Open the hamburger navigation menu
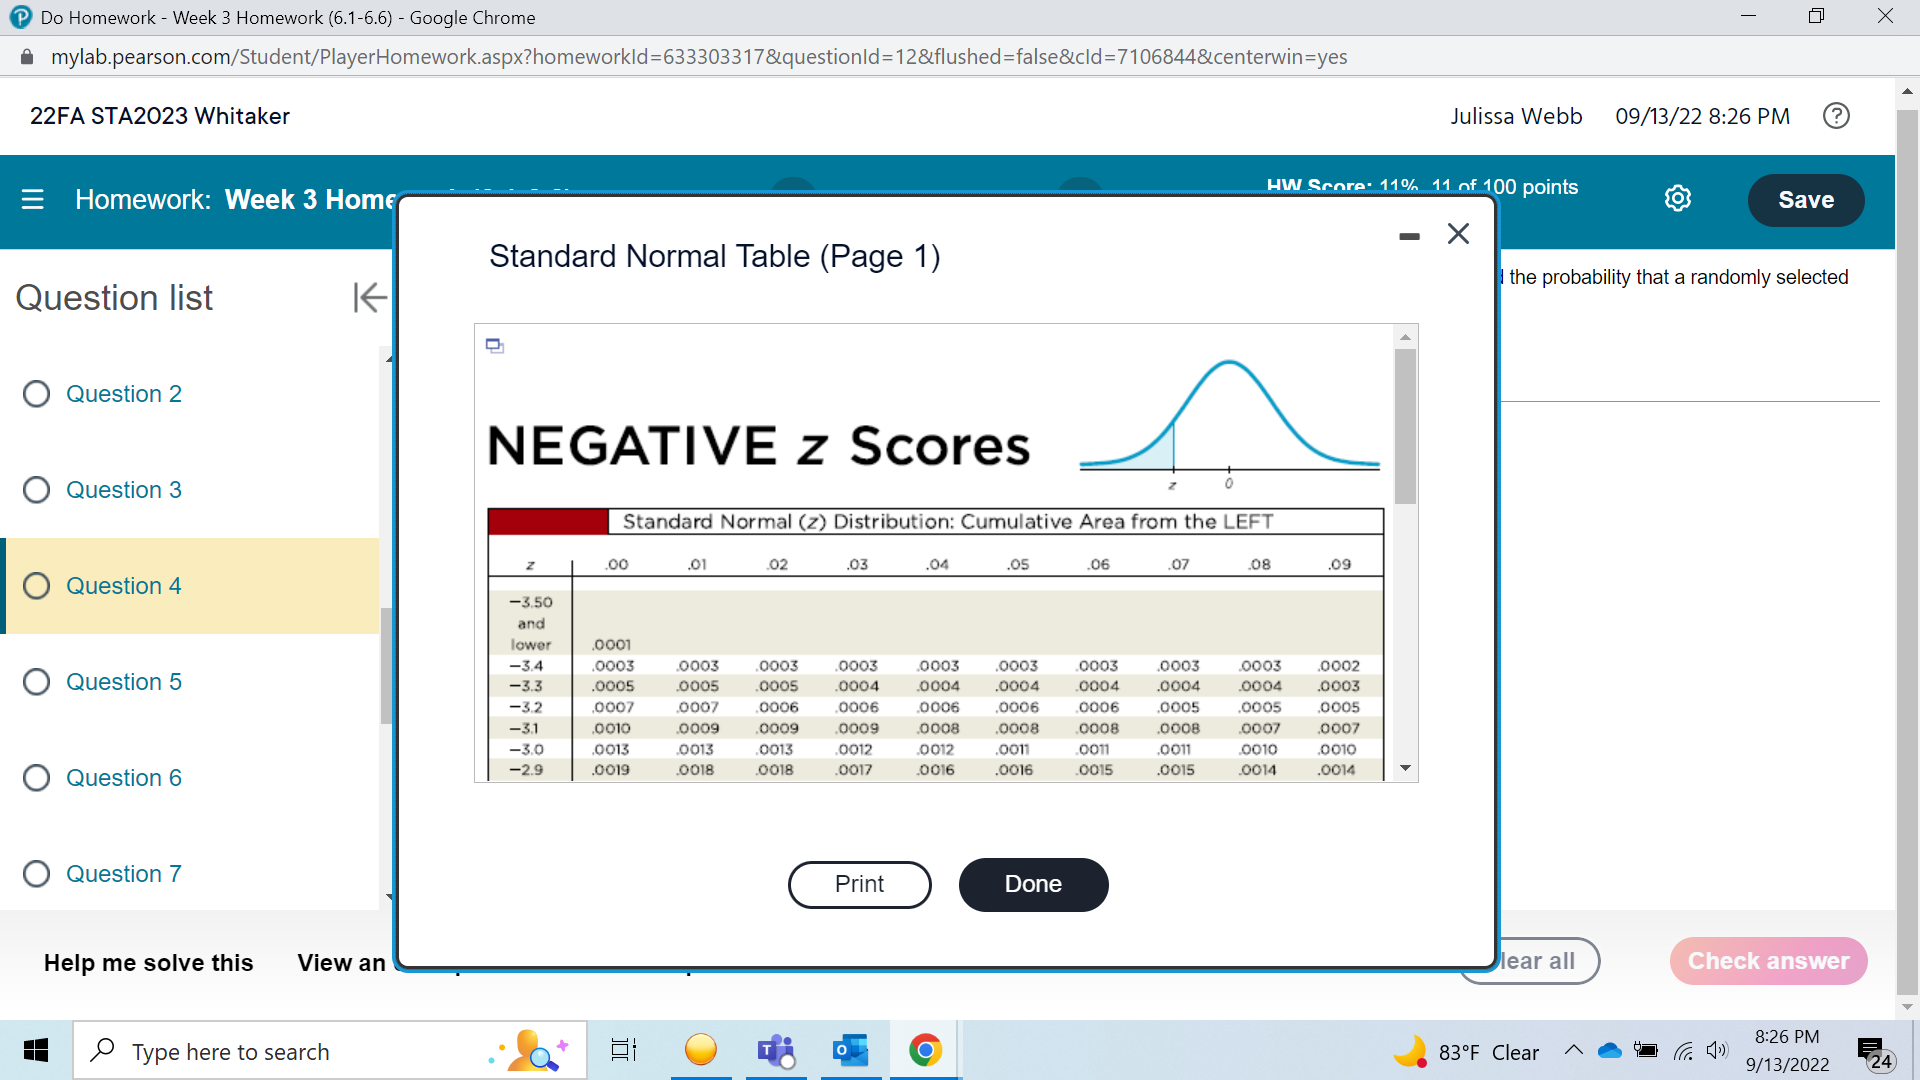1920x1080 pixels. [x=33, y=199]
